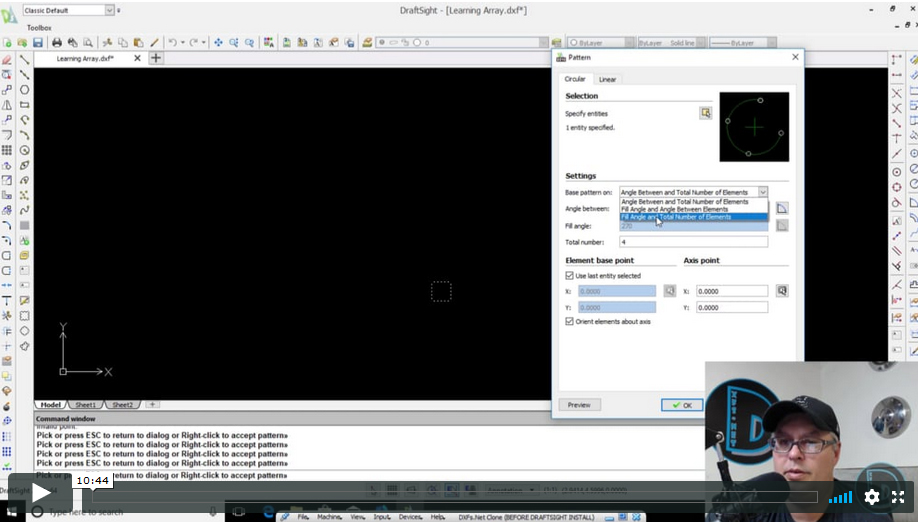
Task: Select the Rectangle draw tool
Action: pos(25,105)
